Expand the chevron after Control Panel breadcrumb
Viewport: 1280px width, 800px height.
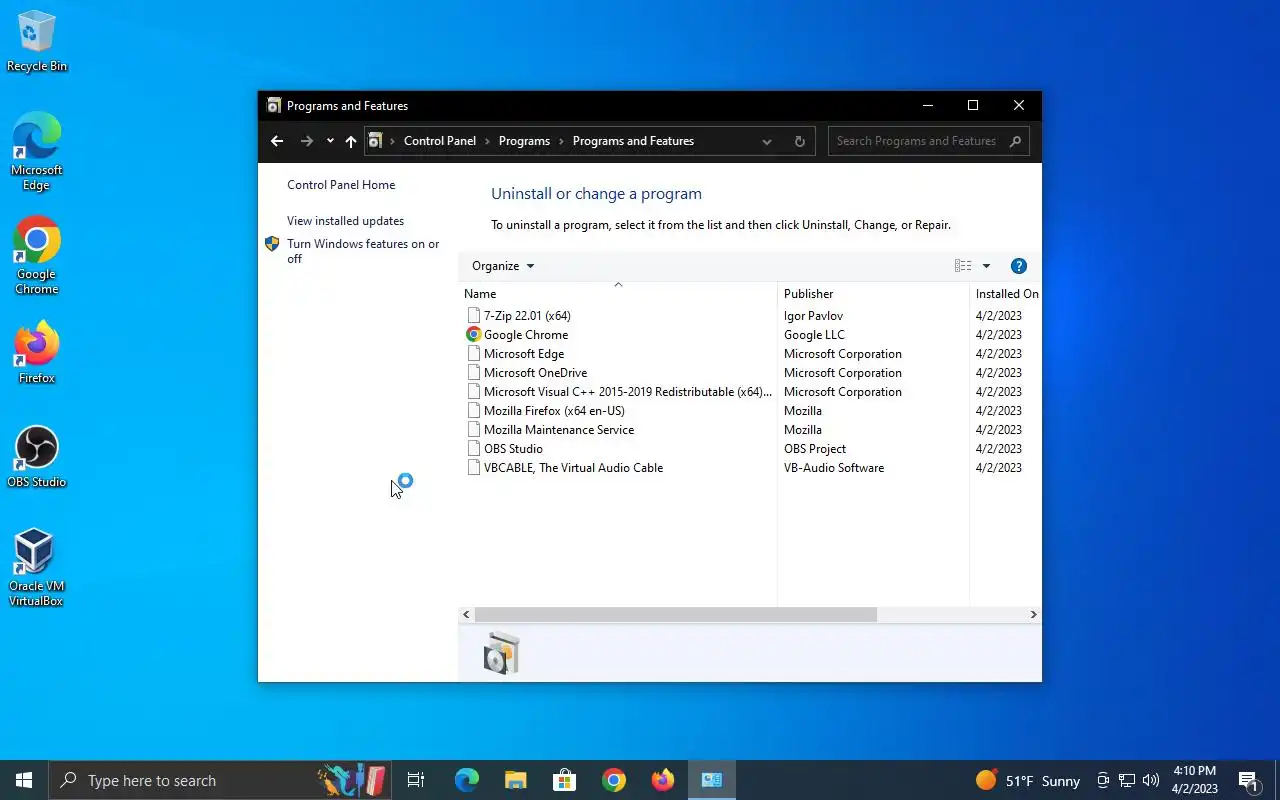point(487,141)
